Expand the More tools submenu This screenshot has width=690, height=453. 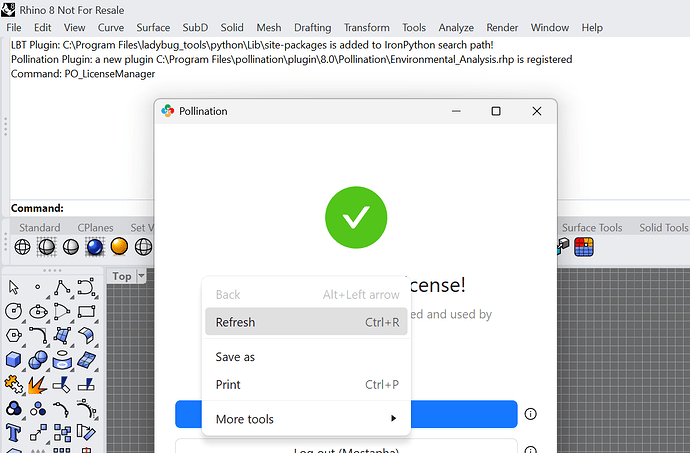[x=306, y=419]
